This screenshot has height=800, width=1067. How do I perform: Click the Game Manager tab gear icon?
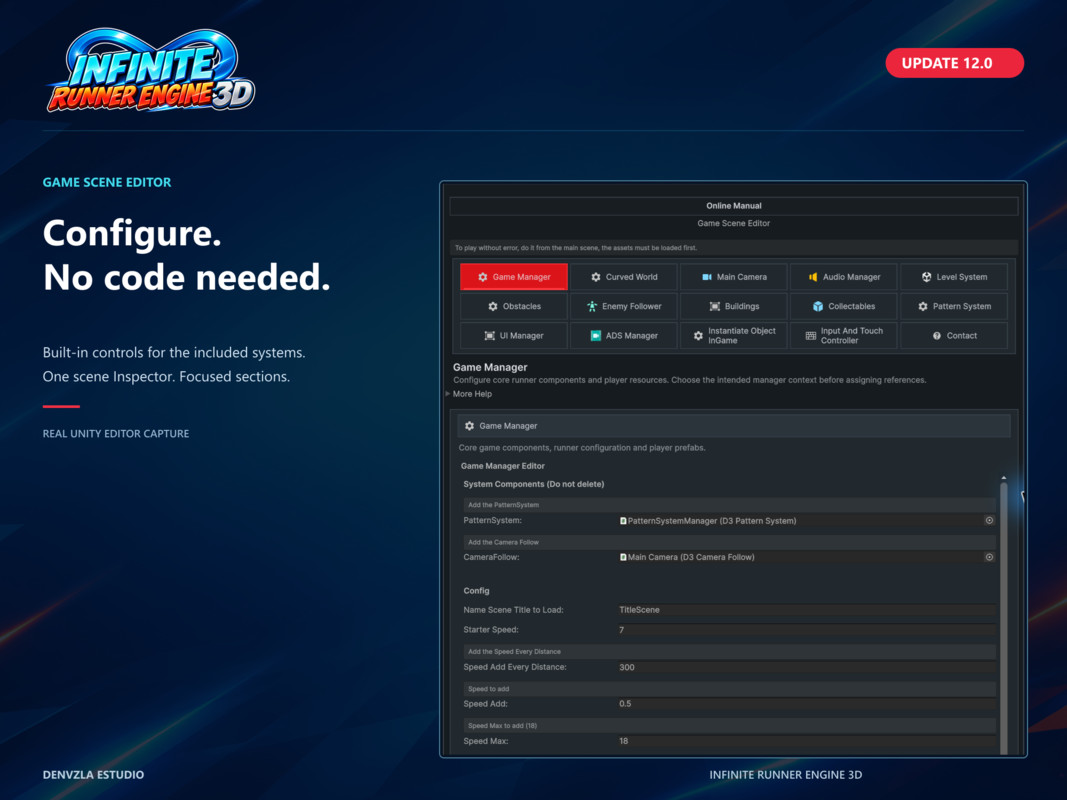482,277
